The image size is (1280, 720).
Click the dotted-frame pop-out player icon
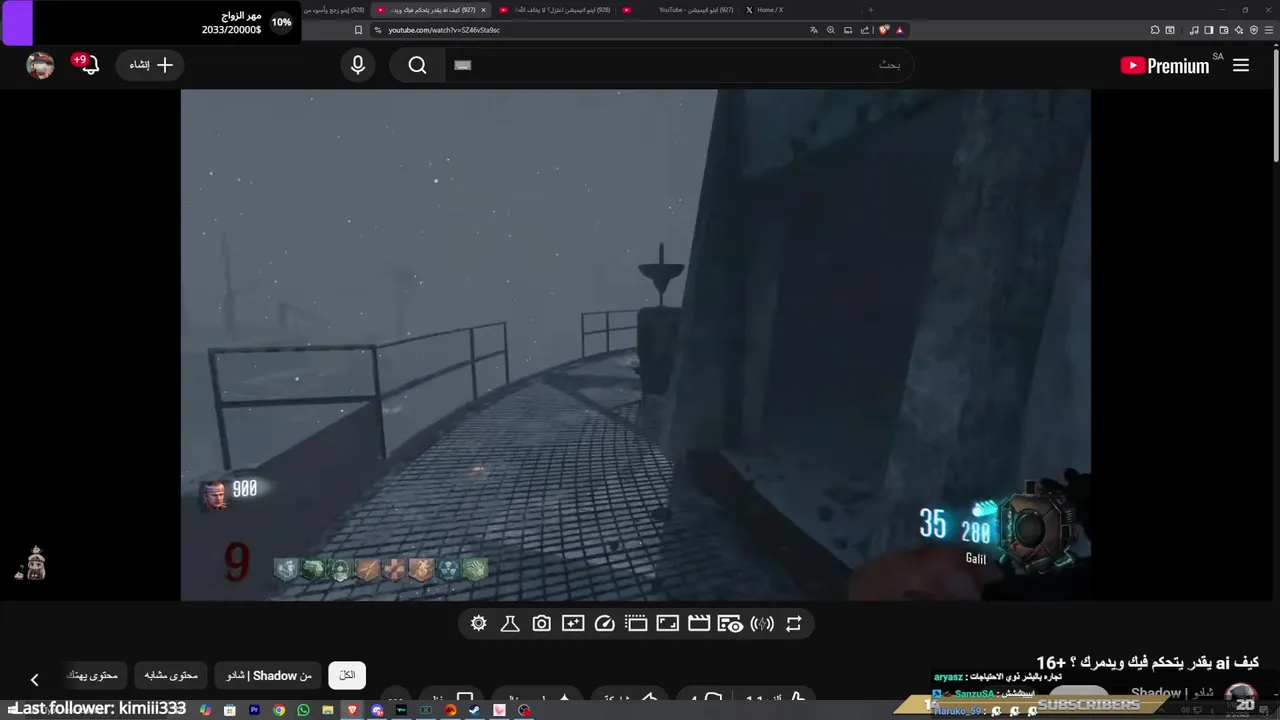coord(636,624)
